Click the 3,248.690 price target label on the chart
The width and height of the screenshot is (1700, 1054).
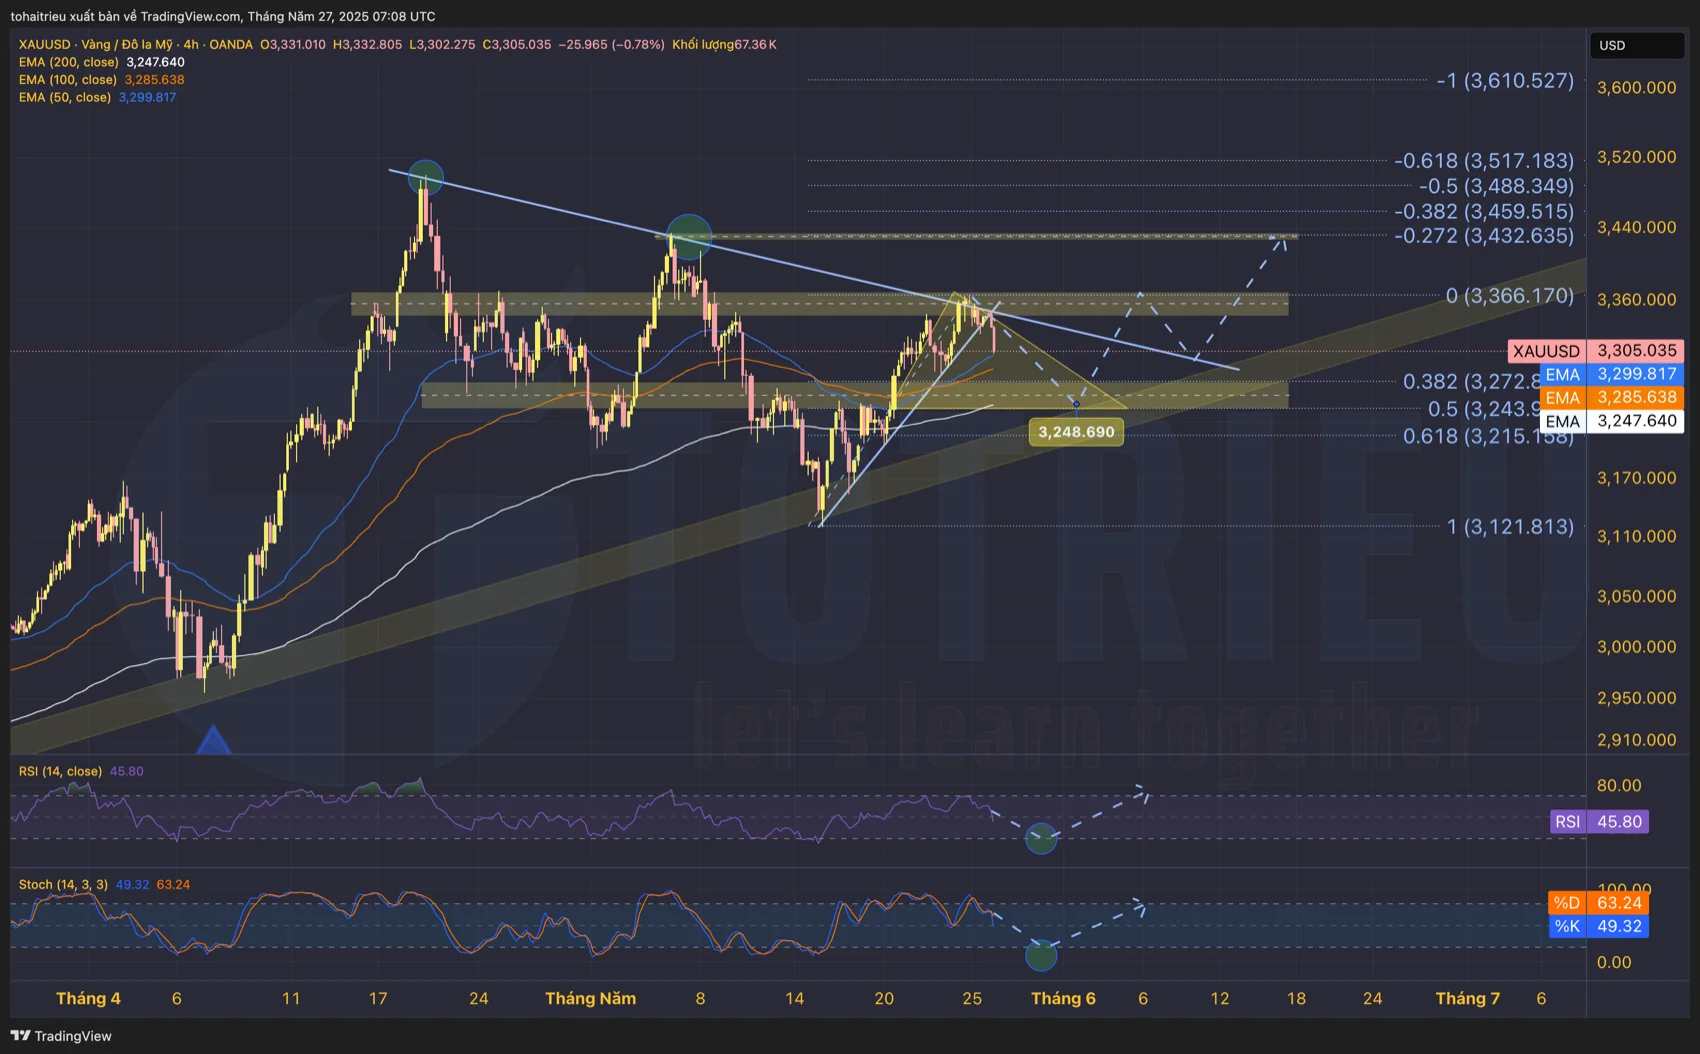coord(1076,431)
